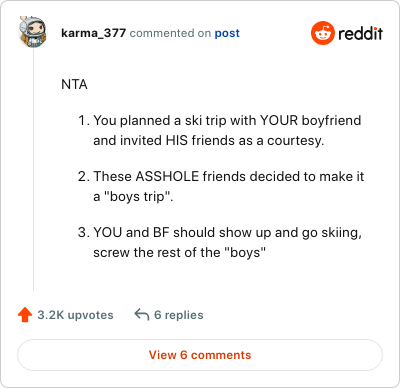Click the 'reddit' wordmark text
The width and height of the screenshot is (400, 388).
(x=360, y=33)
